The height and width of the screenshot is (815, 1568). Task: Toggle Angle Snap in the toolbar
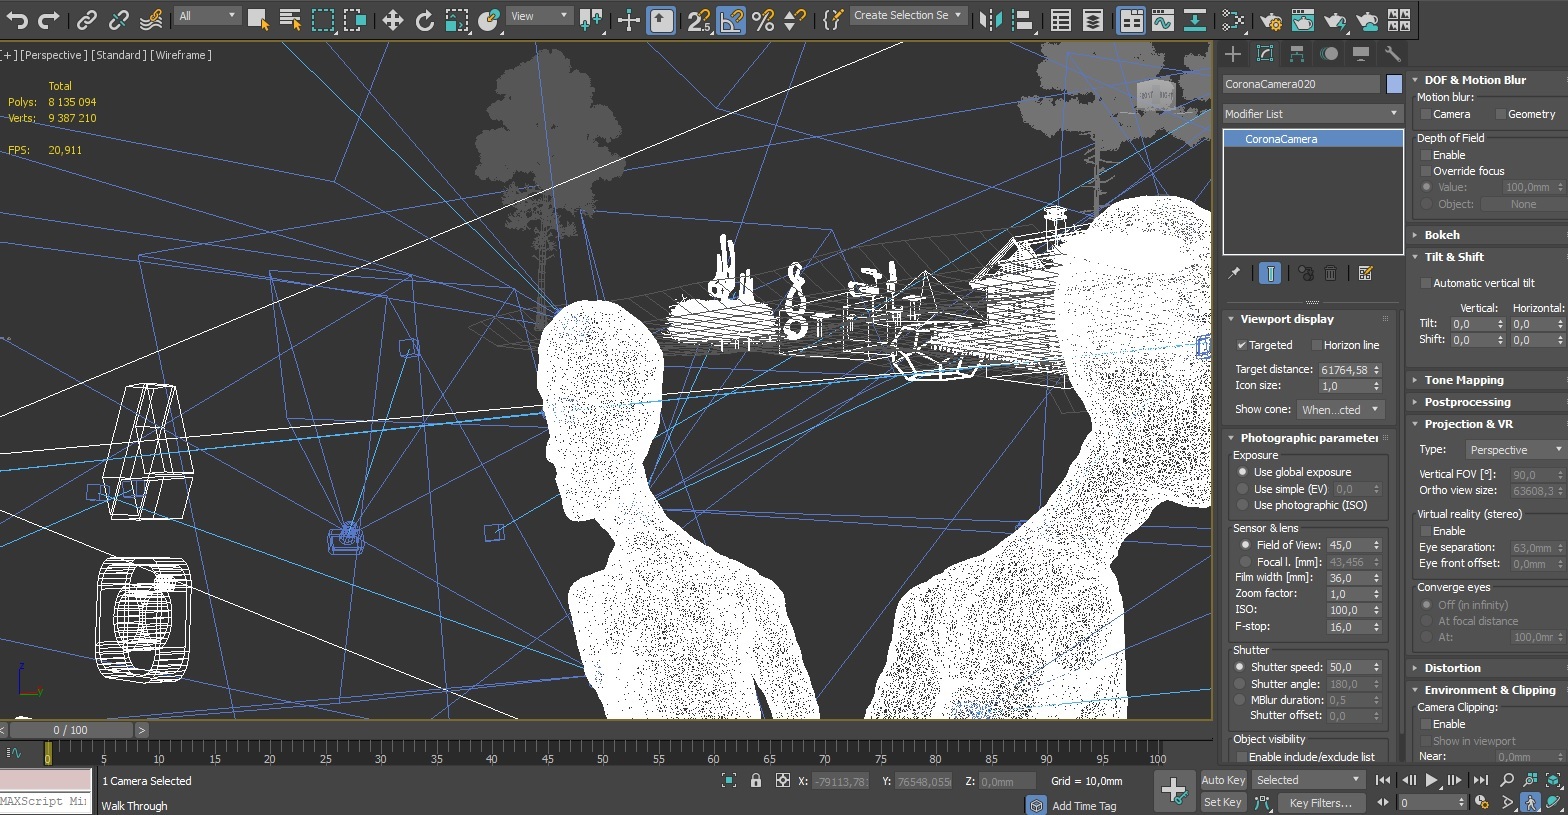(732, 19)
